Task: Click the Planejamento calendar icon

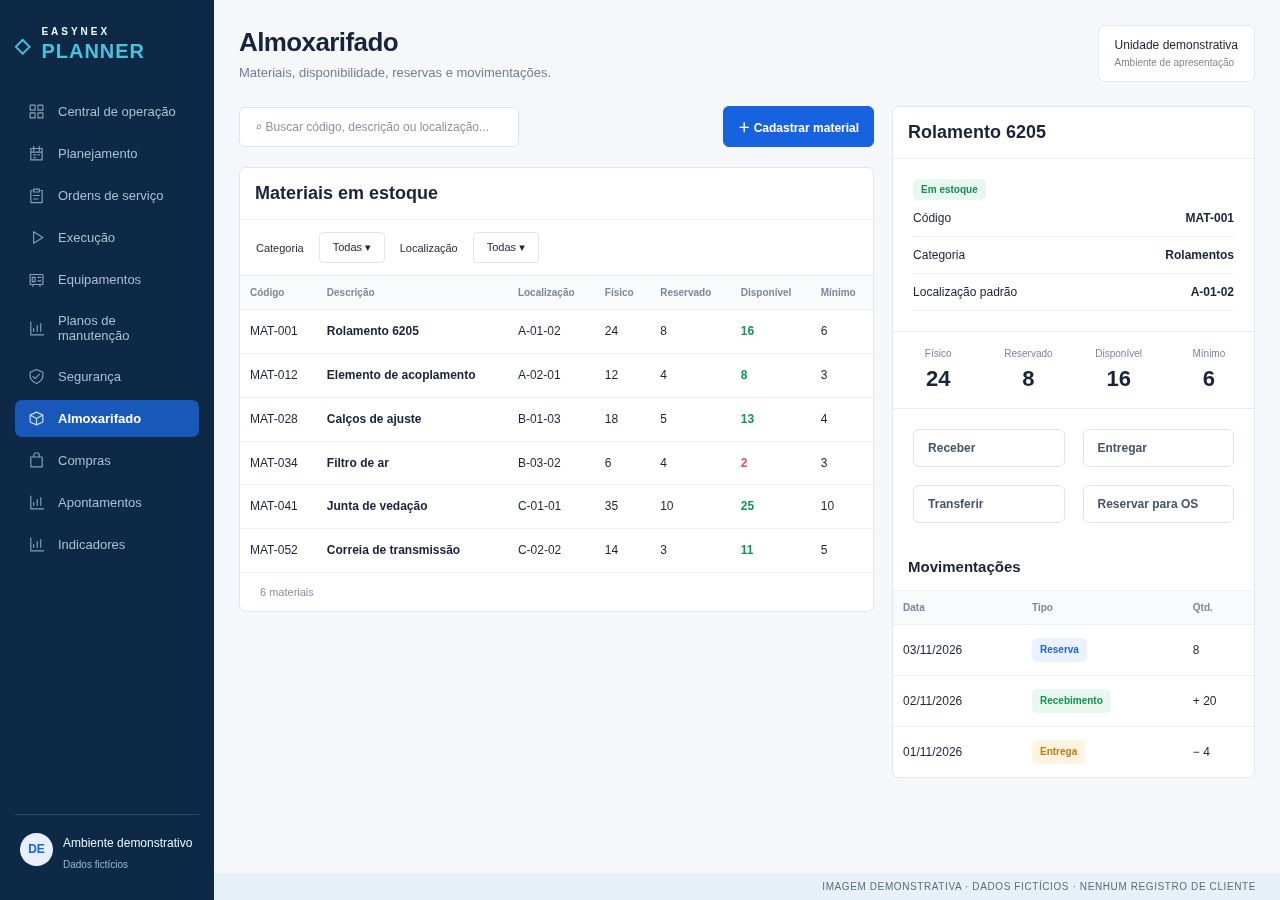Action: pyautogui.click(x=36, y=153)
